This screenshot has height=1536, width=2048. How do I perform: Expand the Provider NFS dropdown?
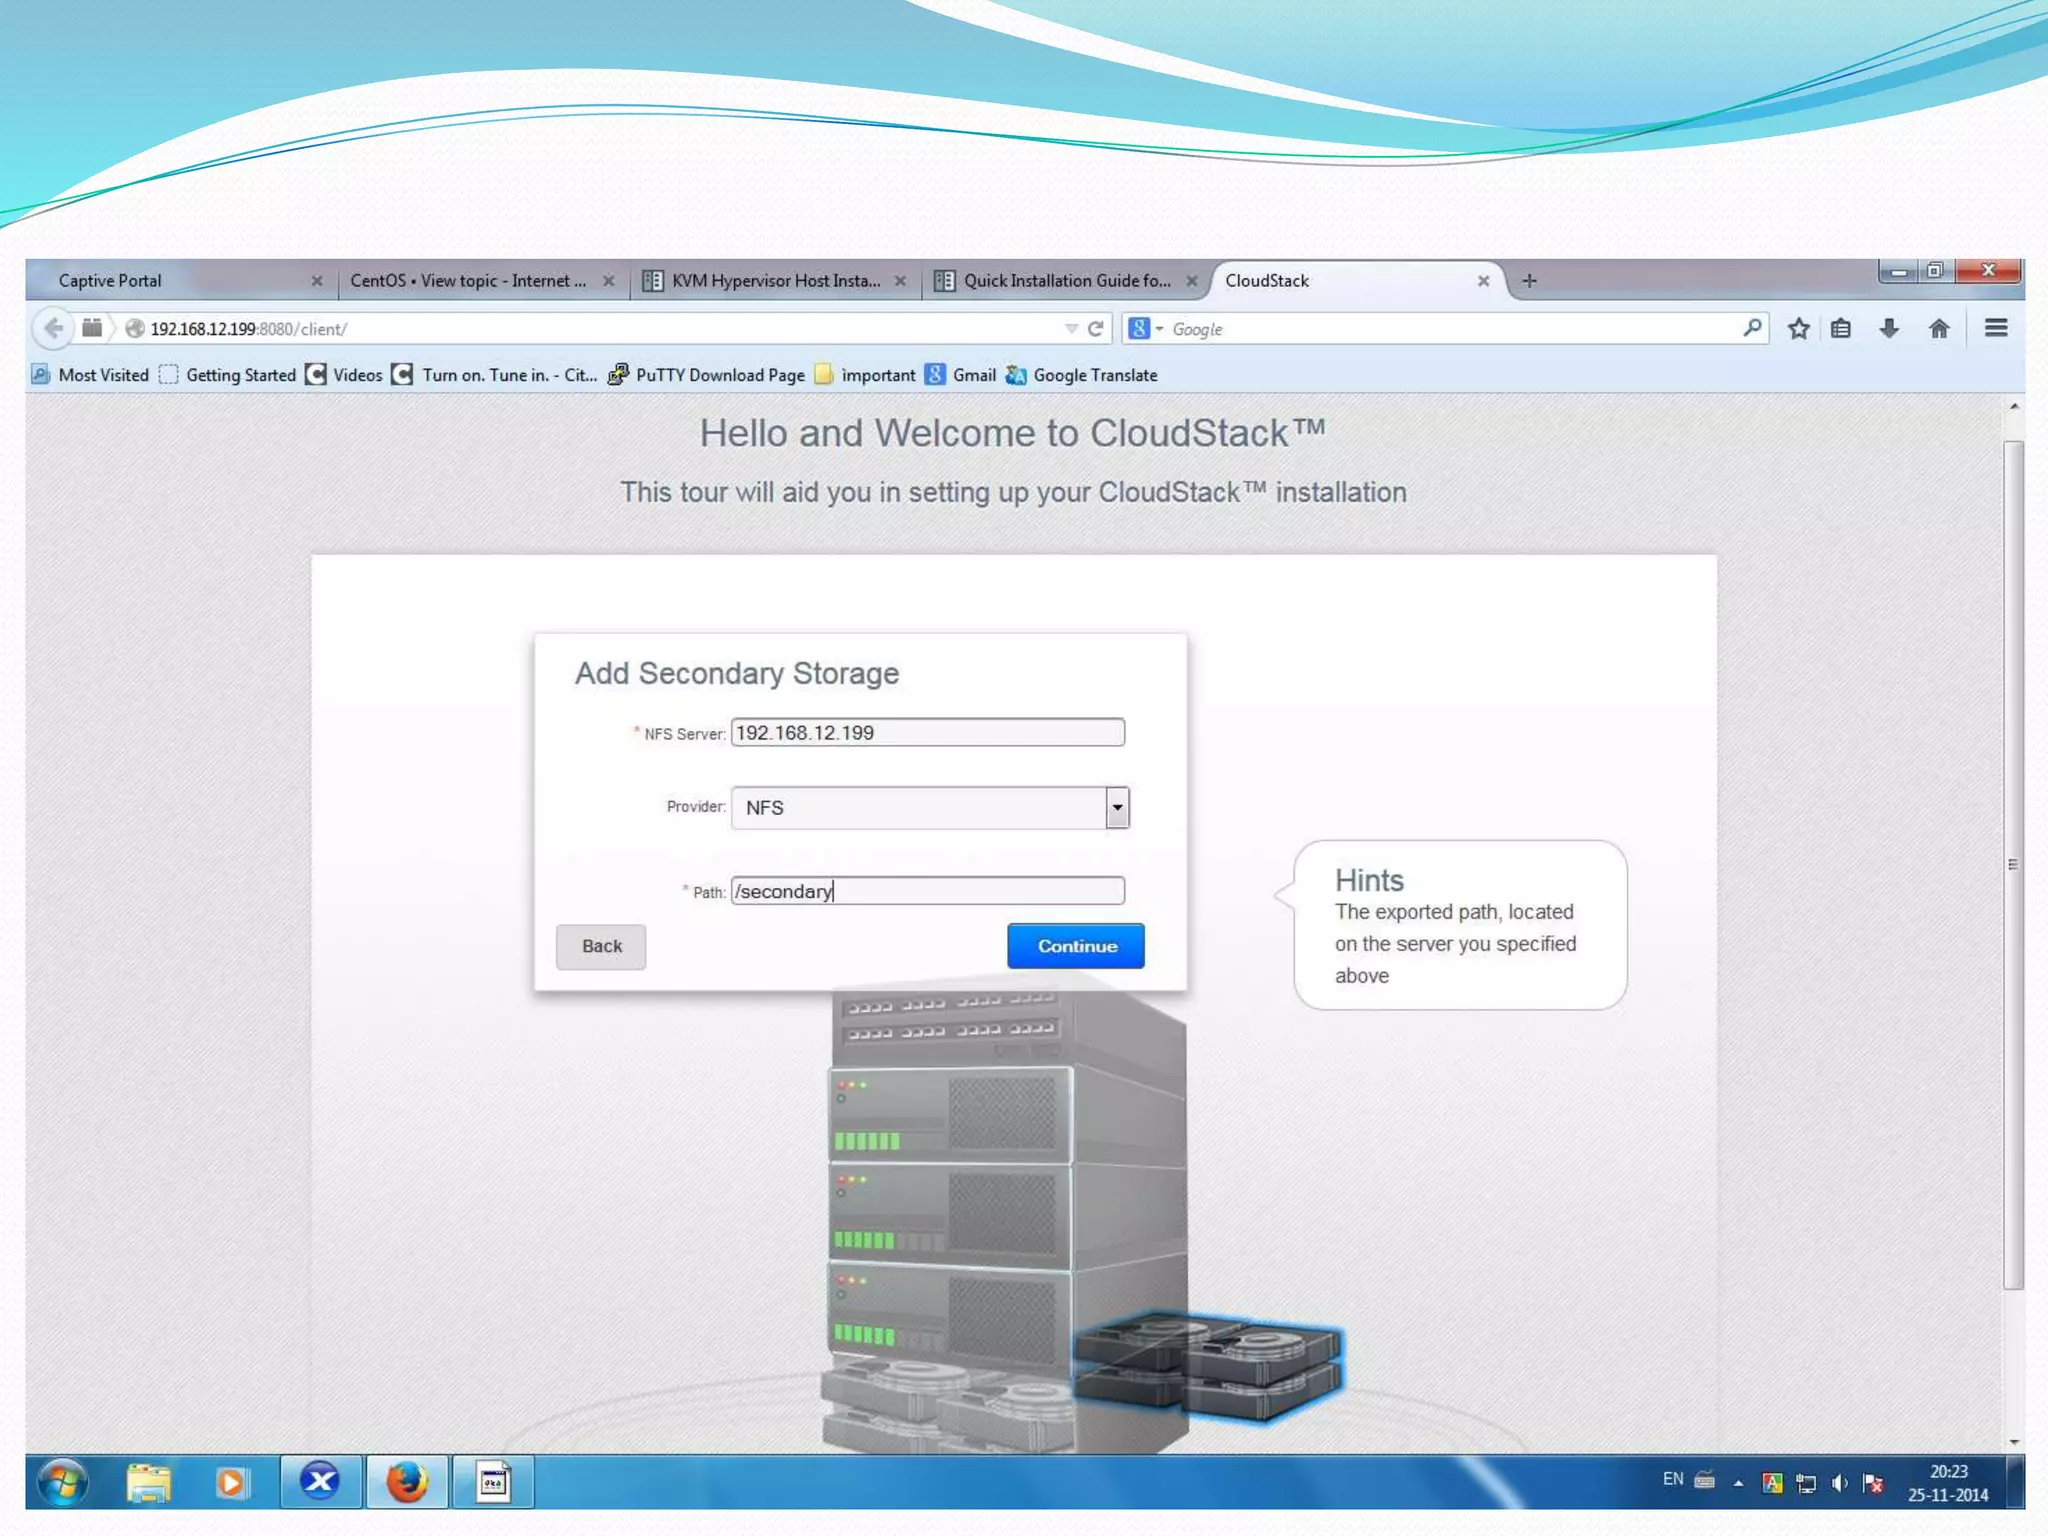[x=1117, y=808]
